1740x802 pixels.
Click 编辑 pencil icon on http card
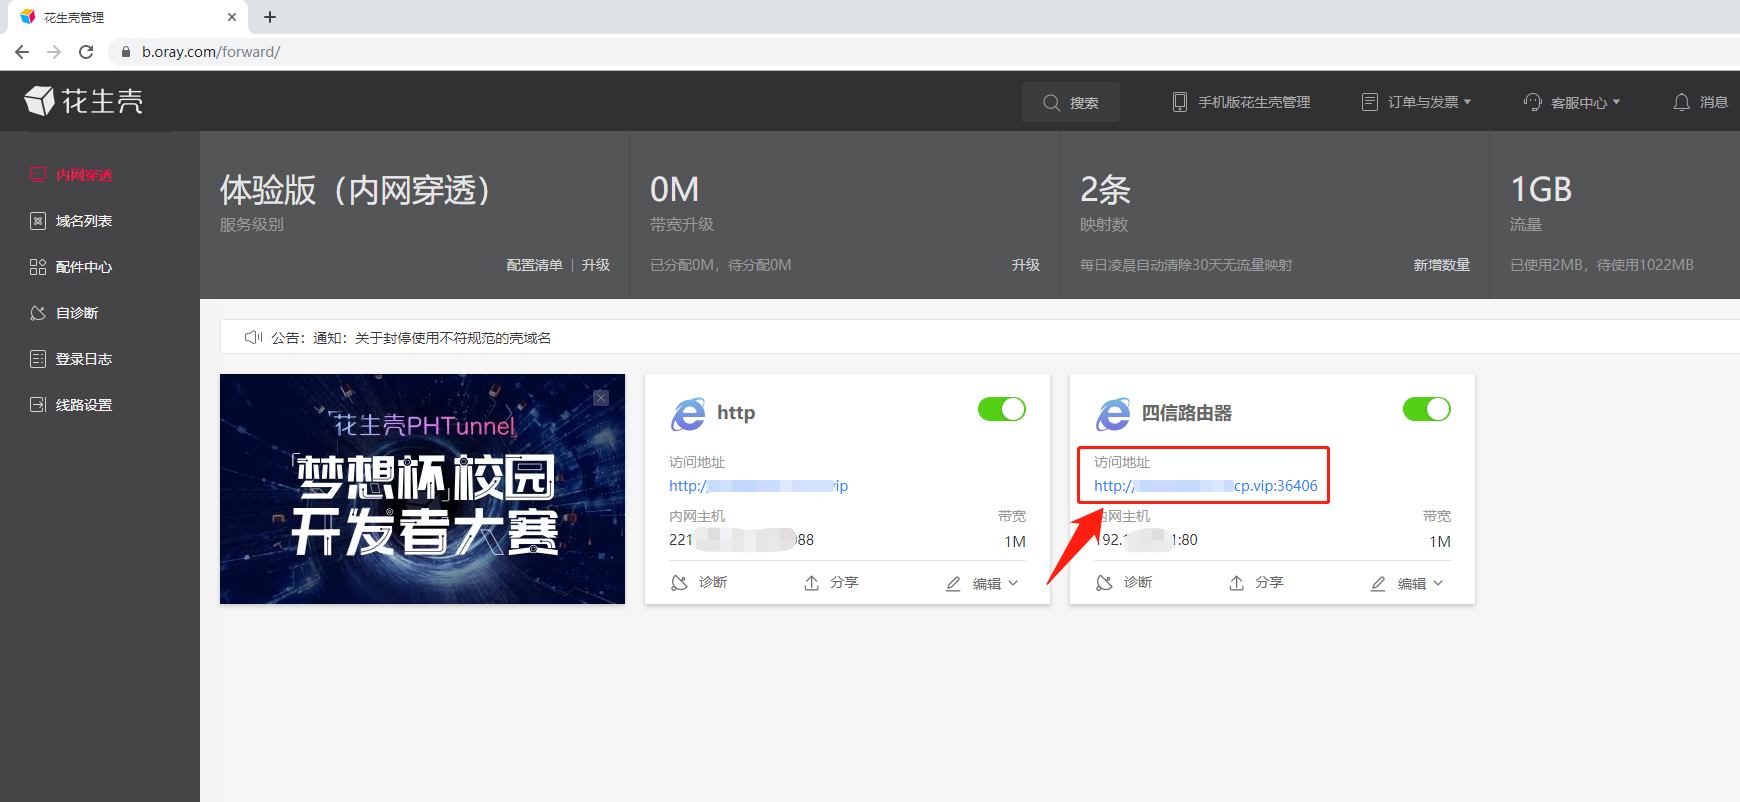pyautogui.click(x=953, y=584)
